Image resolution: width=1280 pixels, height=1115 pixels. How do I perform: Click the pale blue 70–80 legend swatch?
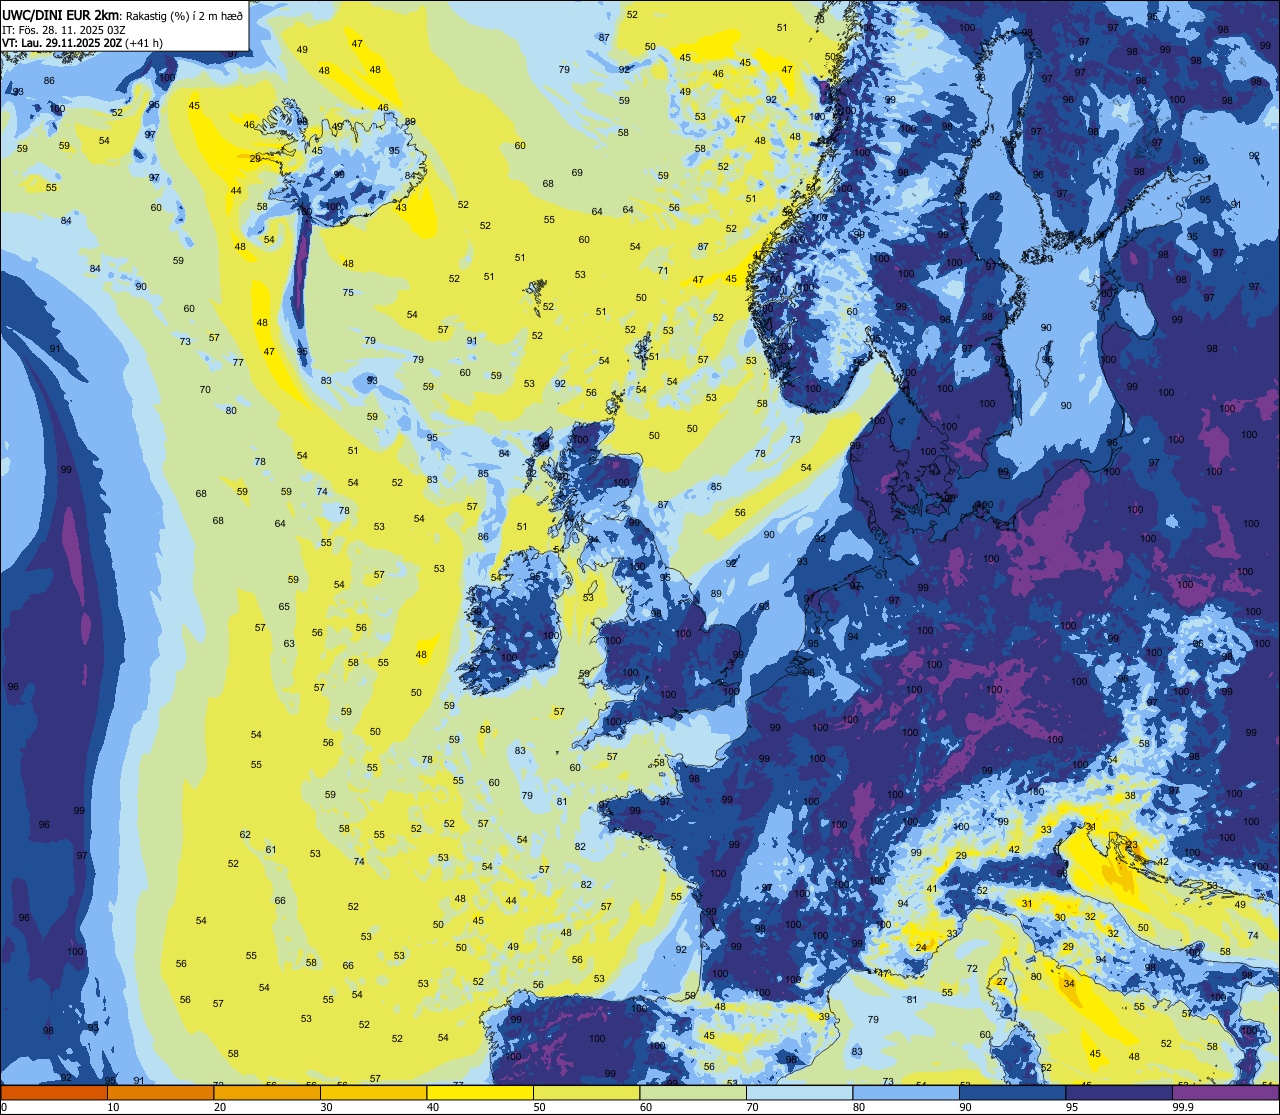click(x=799, y=1092)
